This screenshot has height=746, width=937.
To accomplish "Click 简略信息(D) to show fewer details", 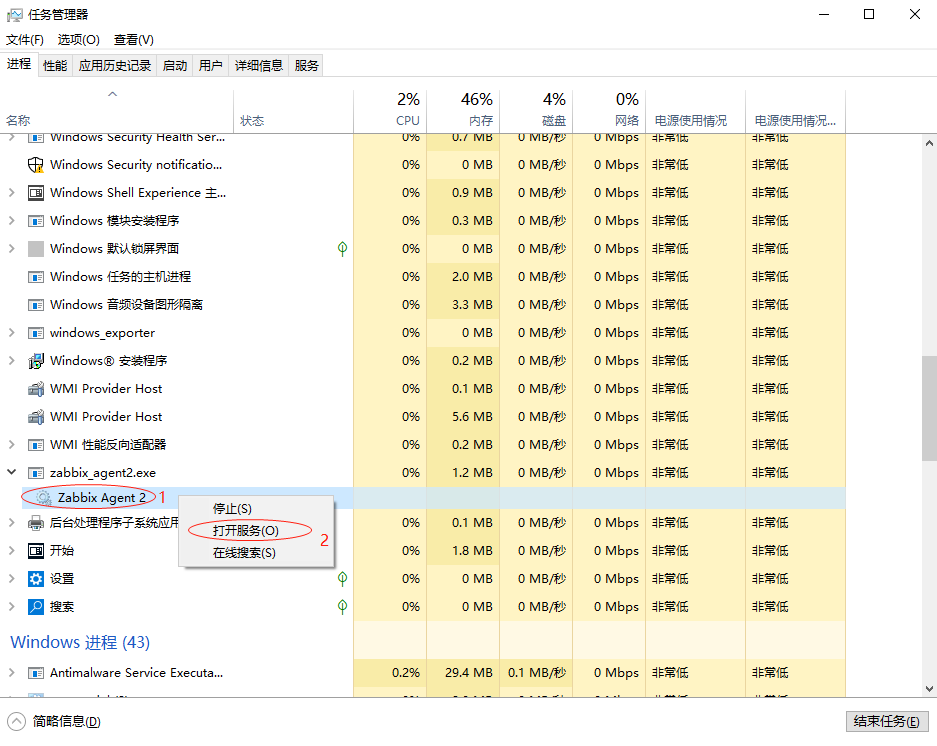I will click(66, 722).
